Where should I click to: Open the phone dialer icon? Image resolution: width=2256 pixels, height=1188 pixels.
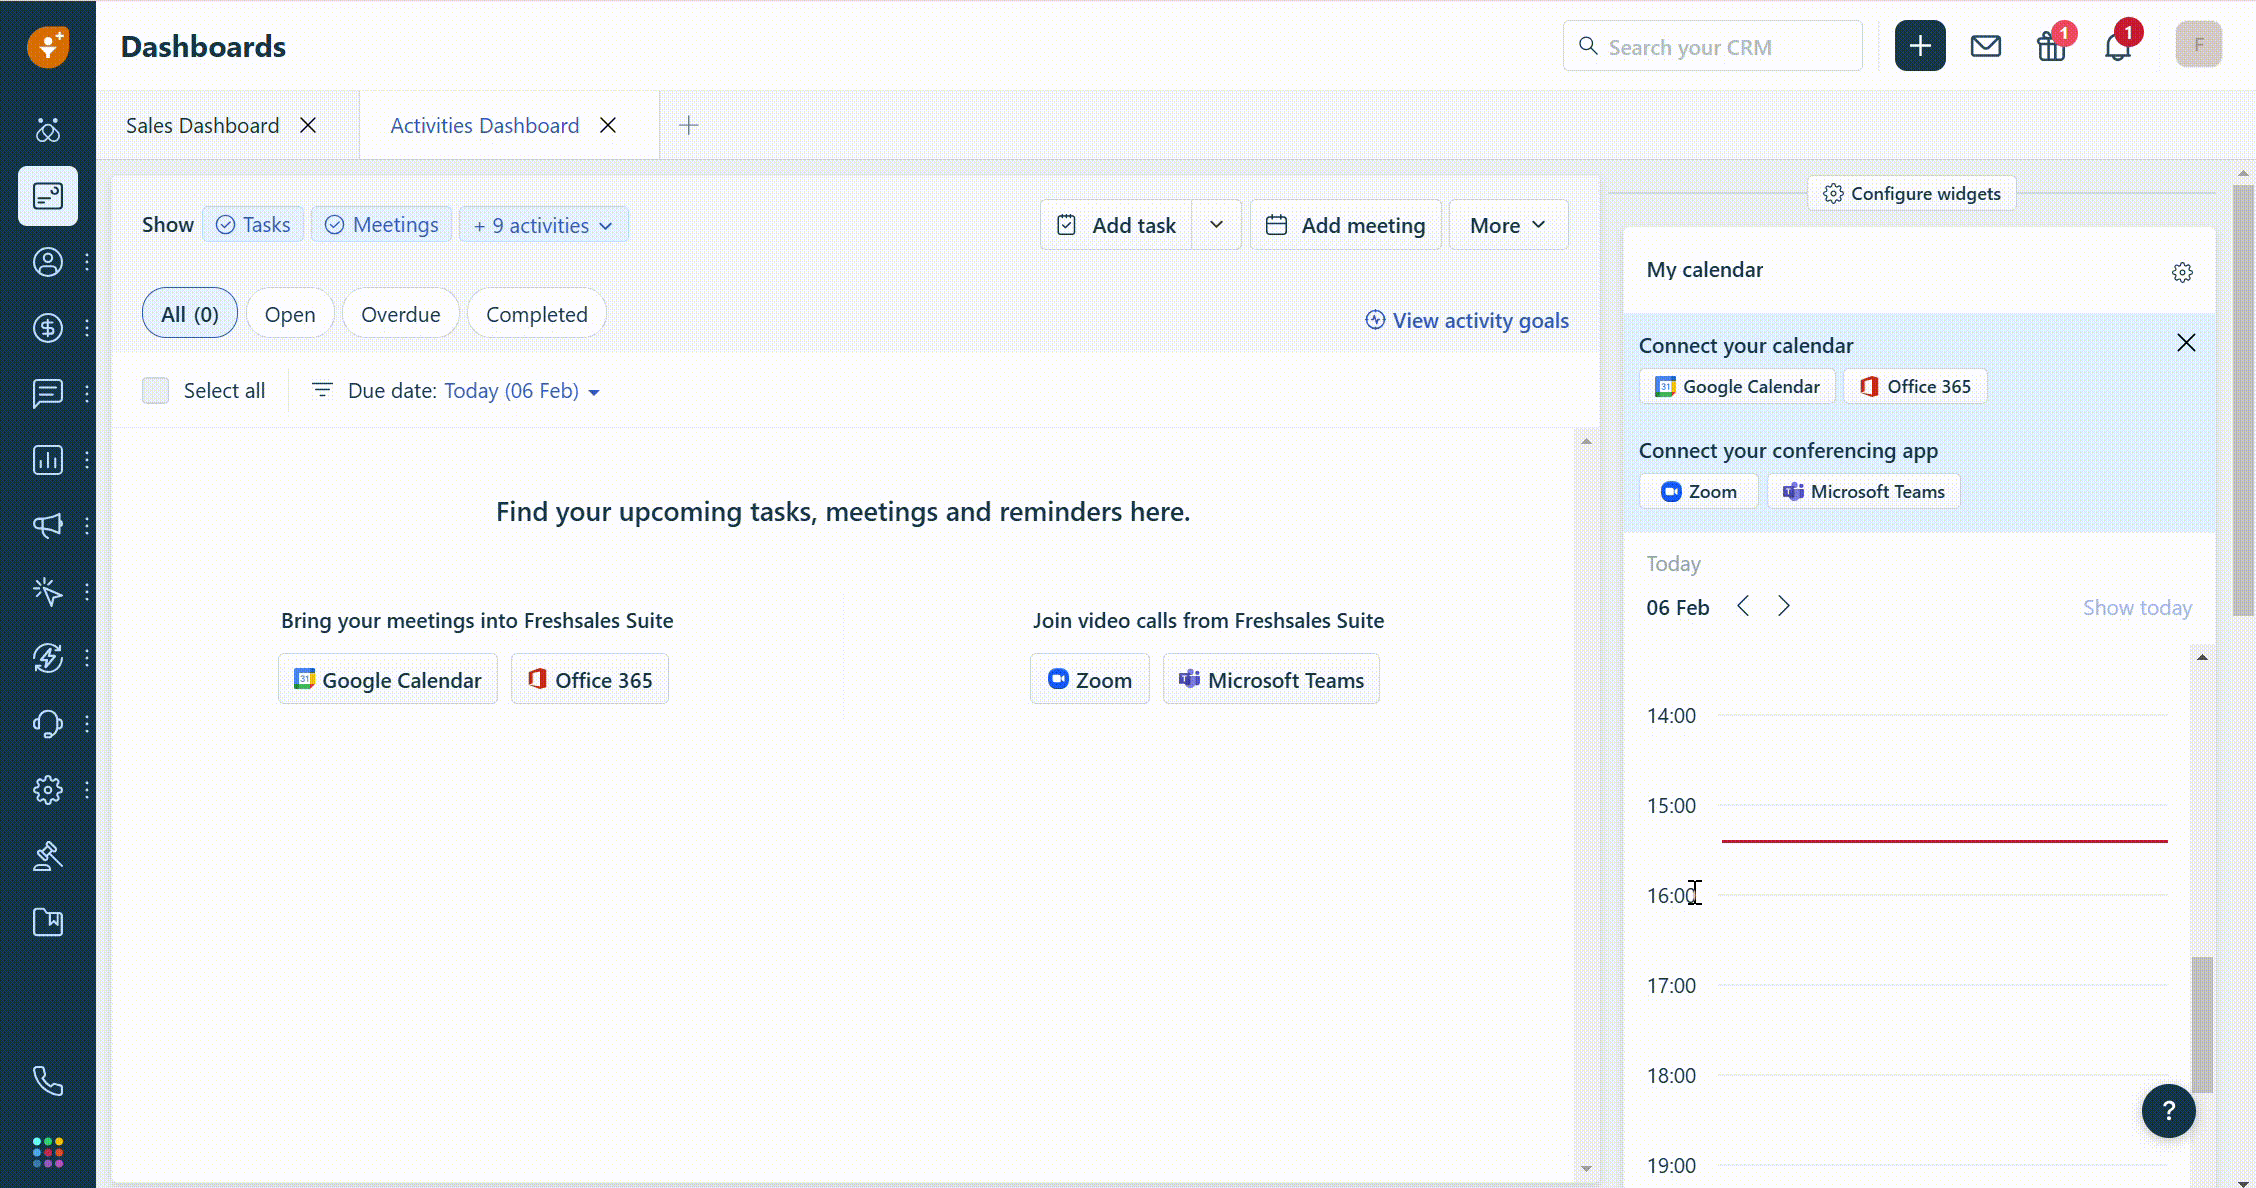47,1081
